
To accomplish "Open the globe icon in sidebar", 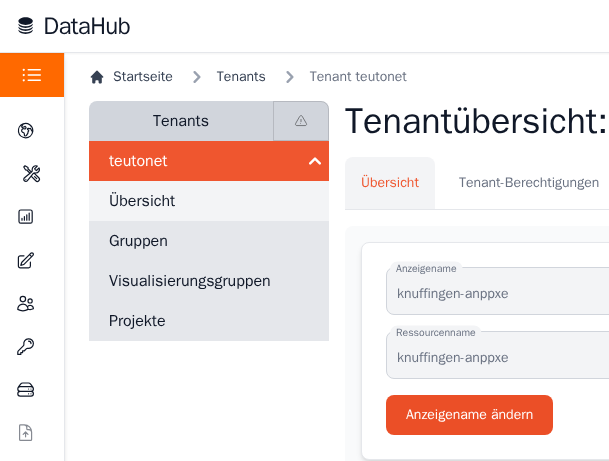I will pyautogui.click(x=26, y=130).
